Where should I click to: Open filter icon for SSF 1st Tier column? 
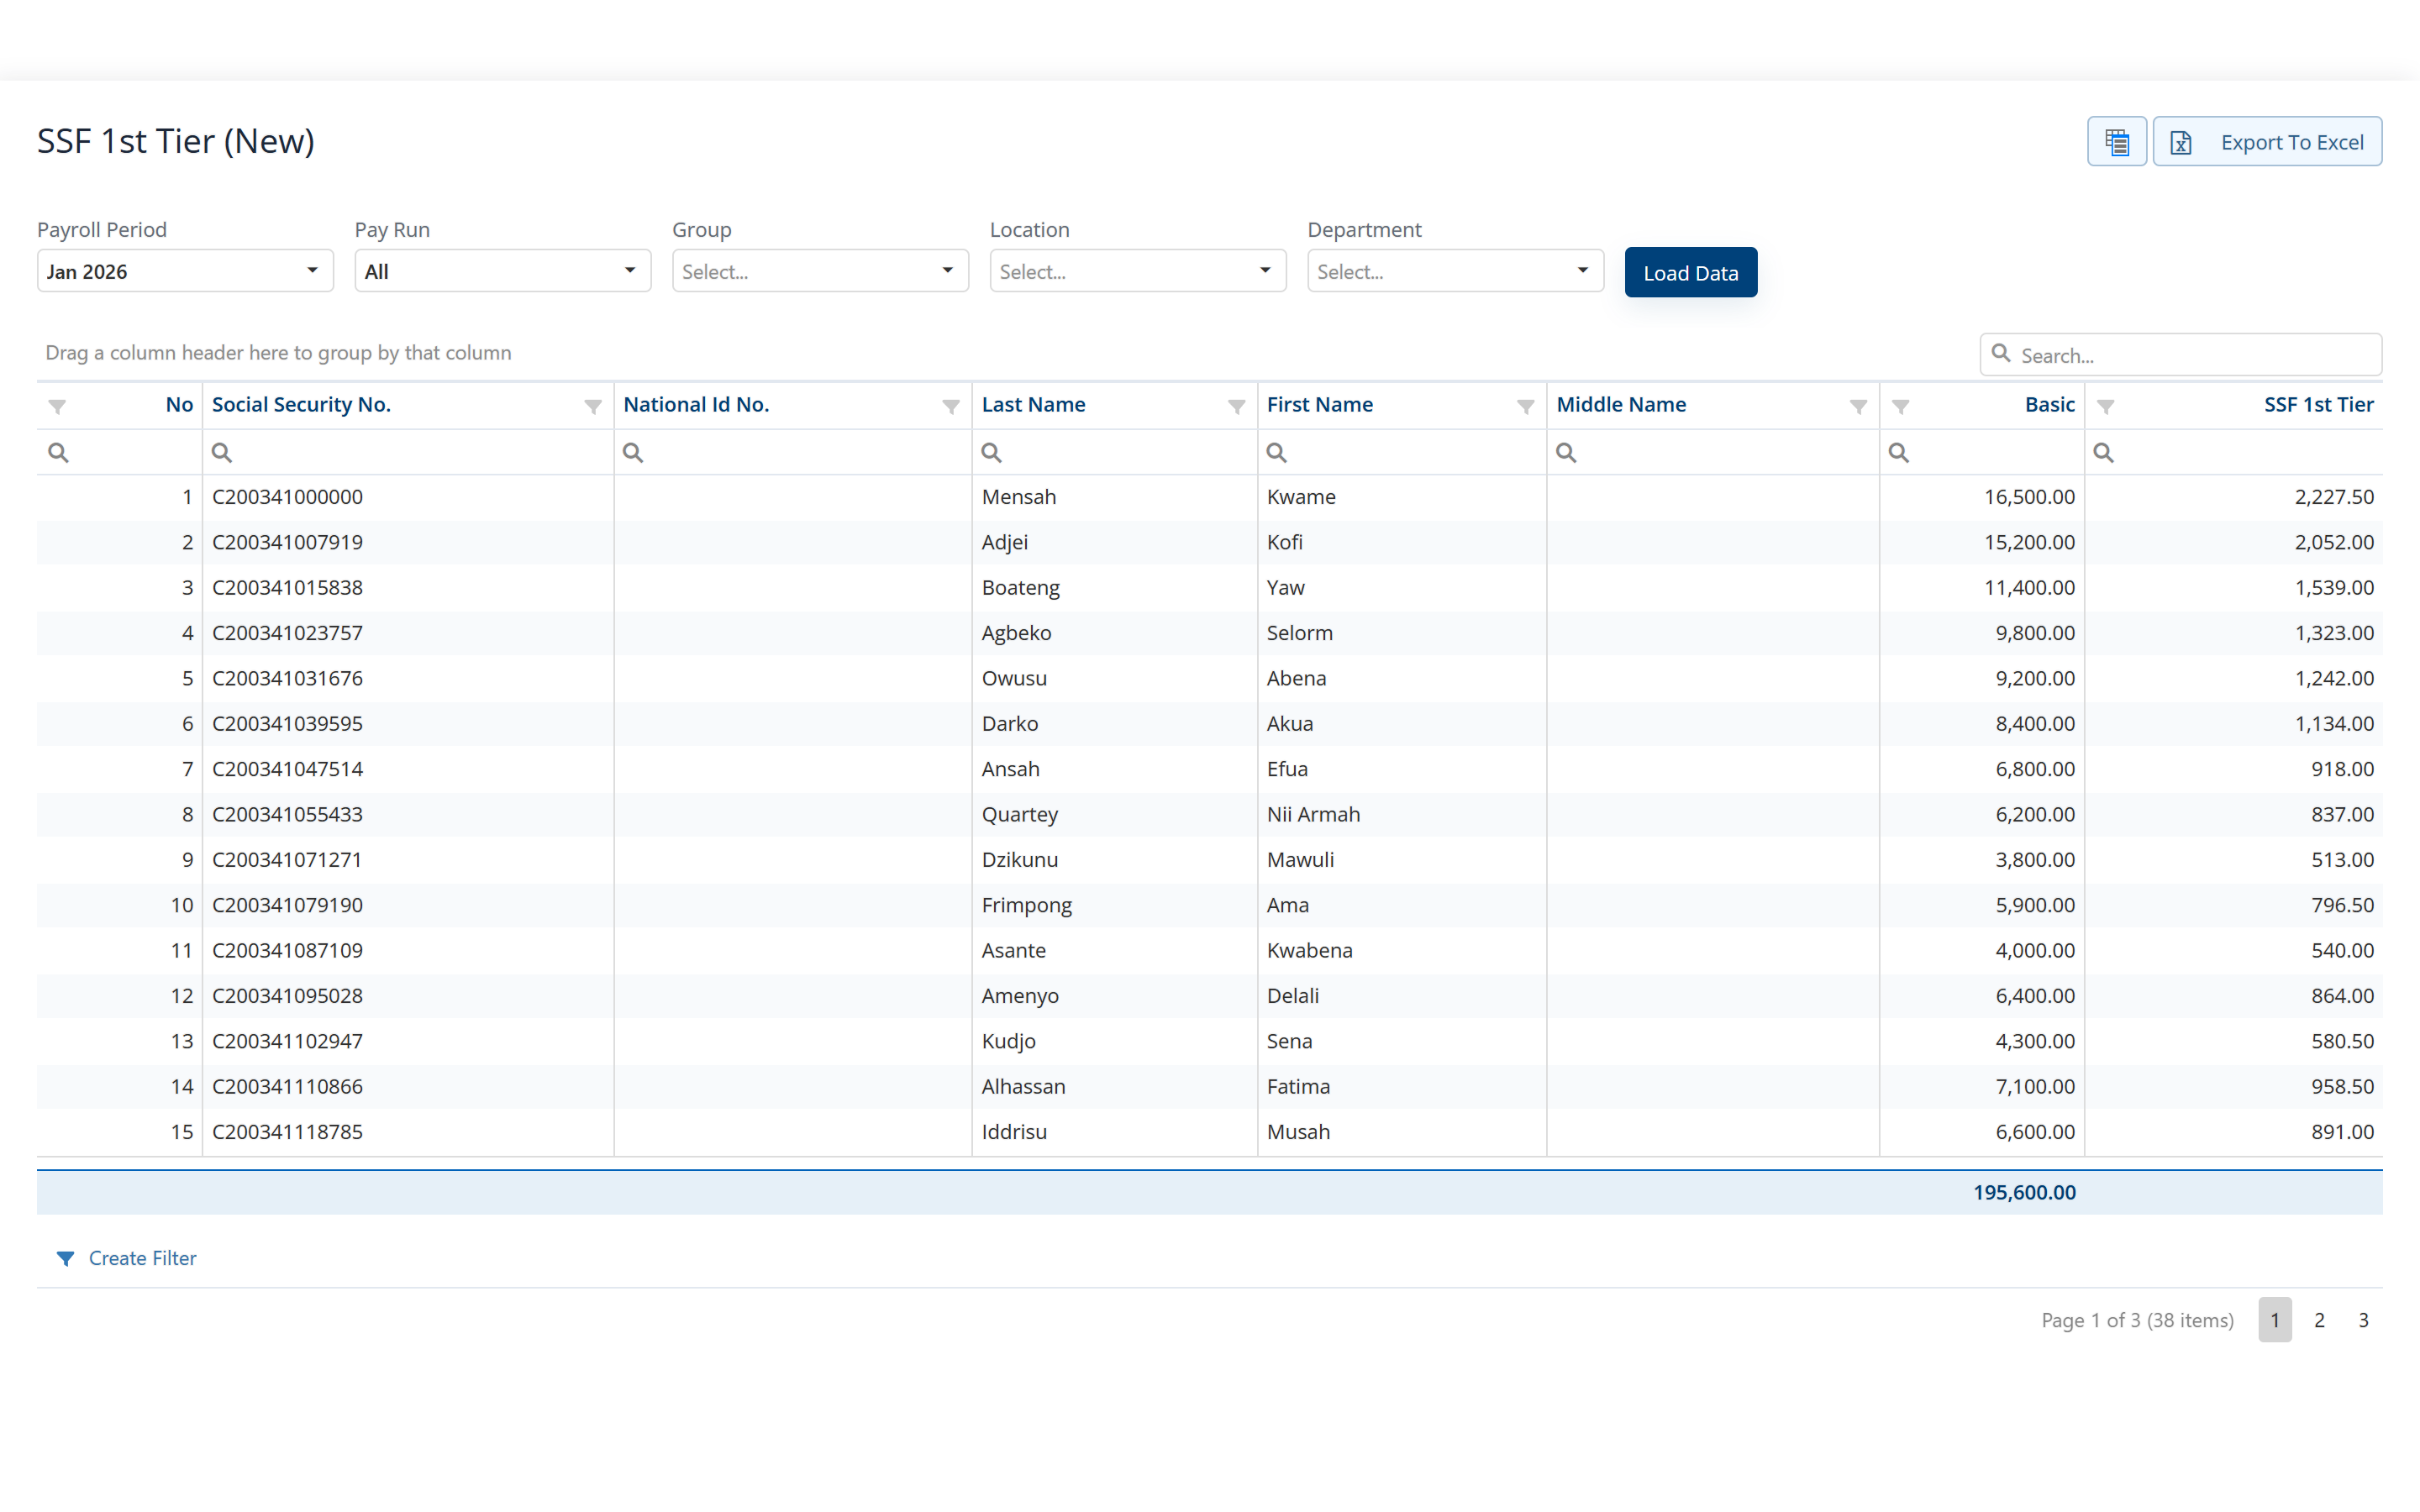2106,406
